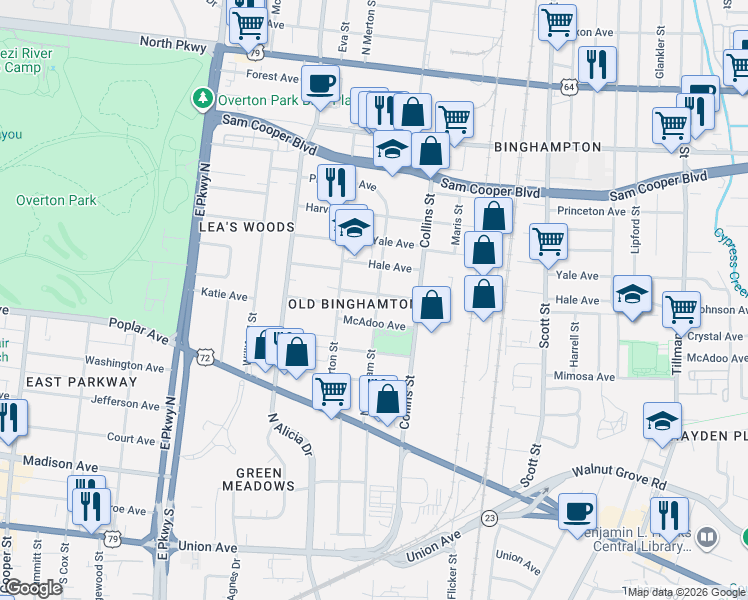The height and width of the screenshot is (600, 748).
Task: Select the Overton Park tree pin
Action: [203, 99]
